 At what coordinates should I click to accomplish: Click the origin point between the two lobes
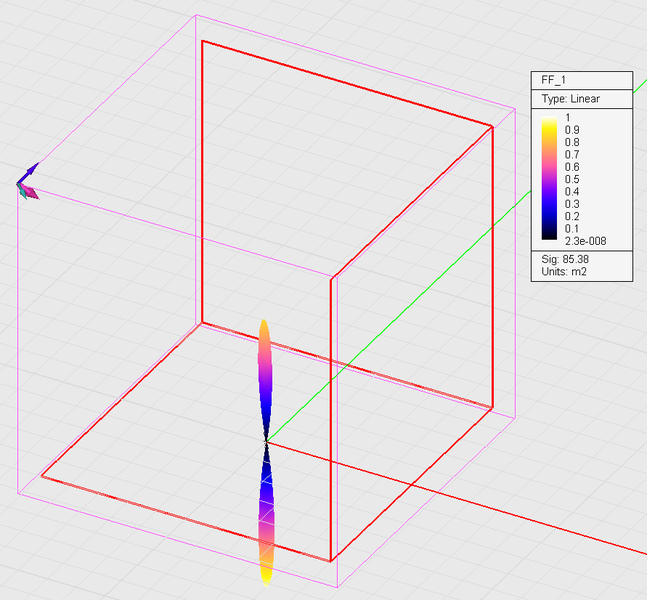pyautogui.click(x=266, y=440)
